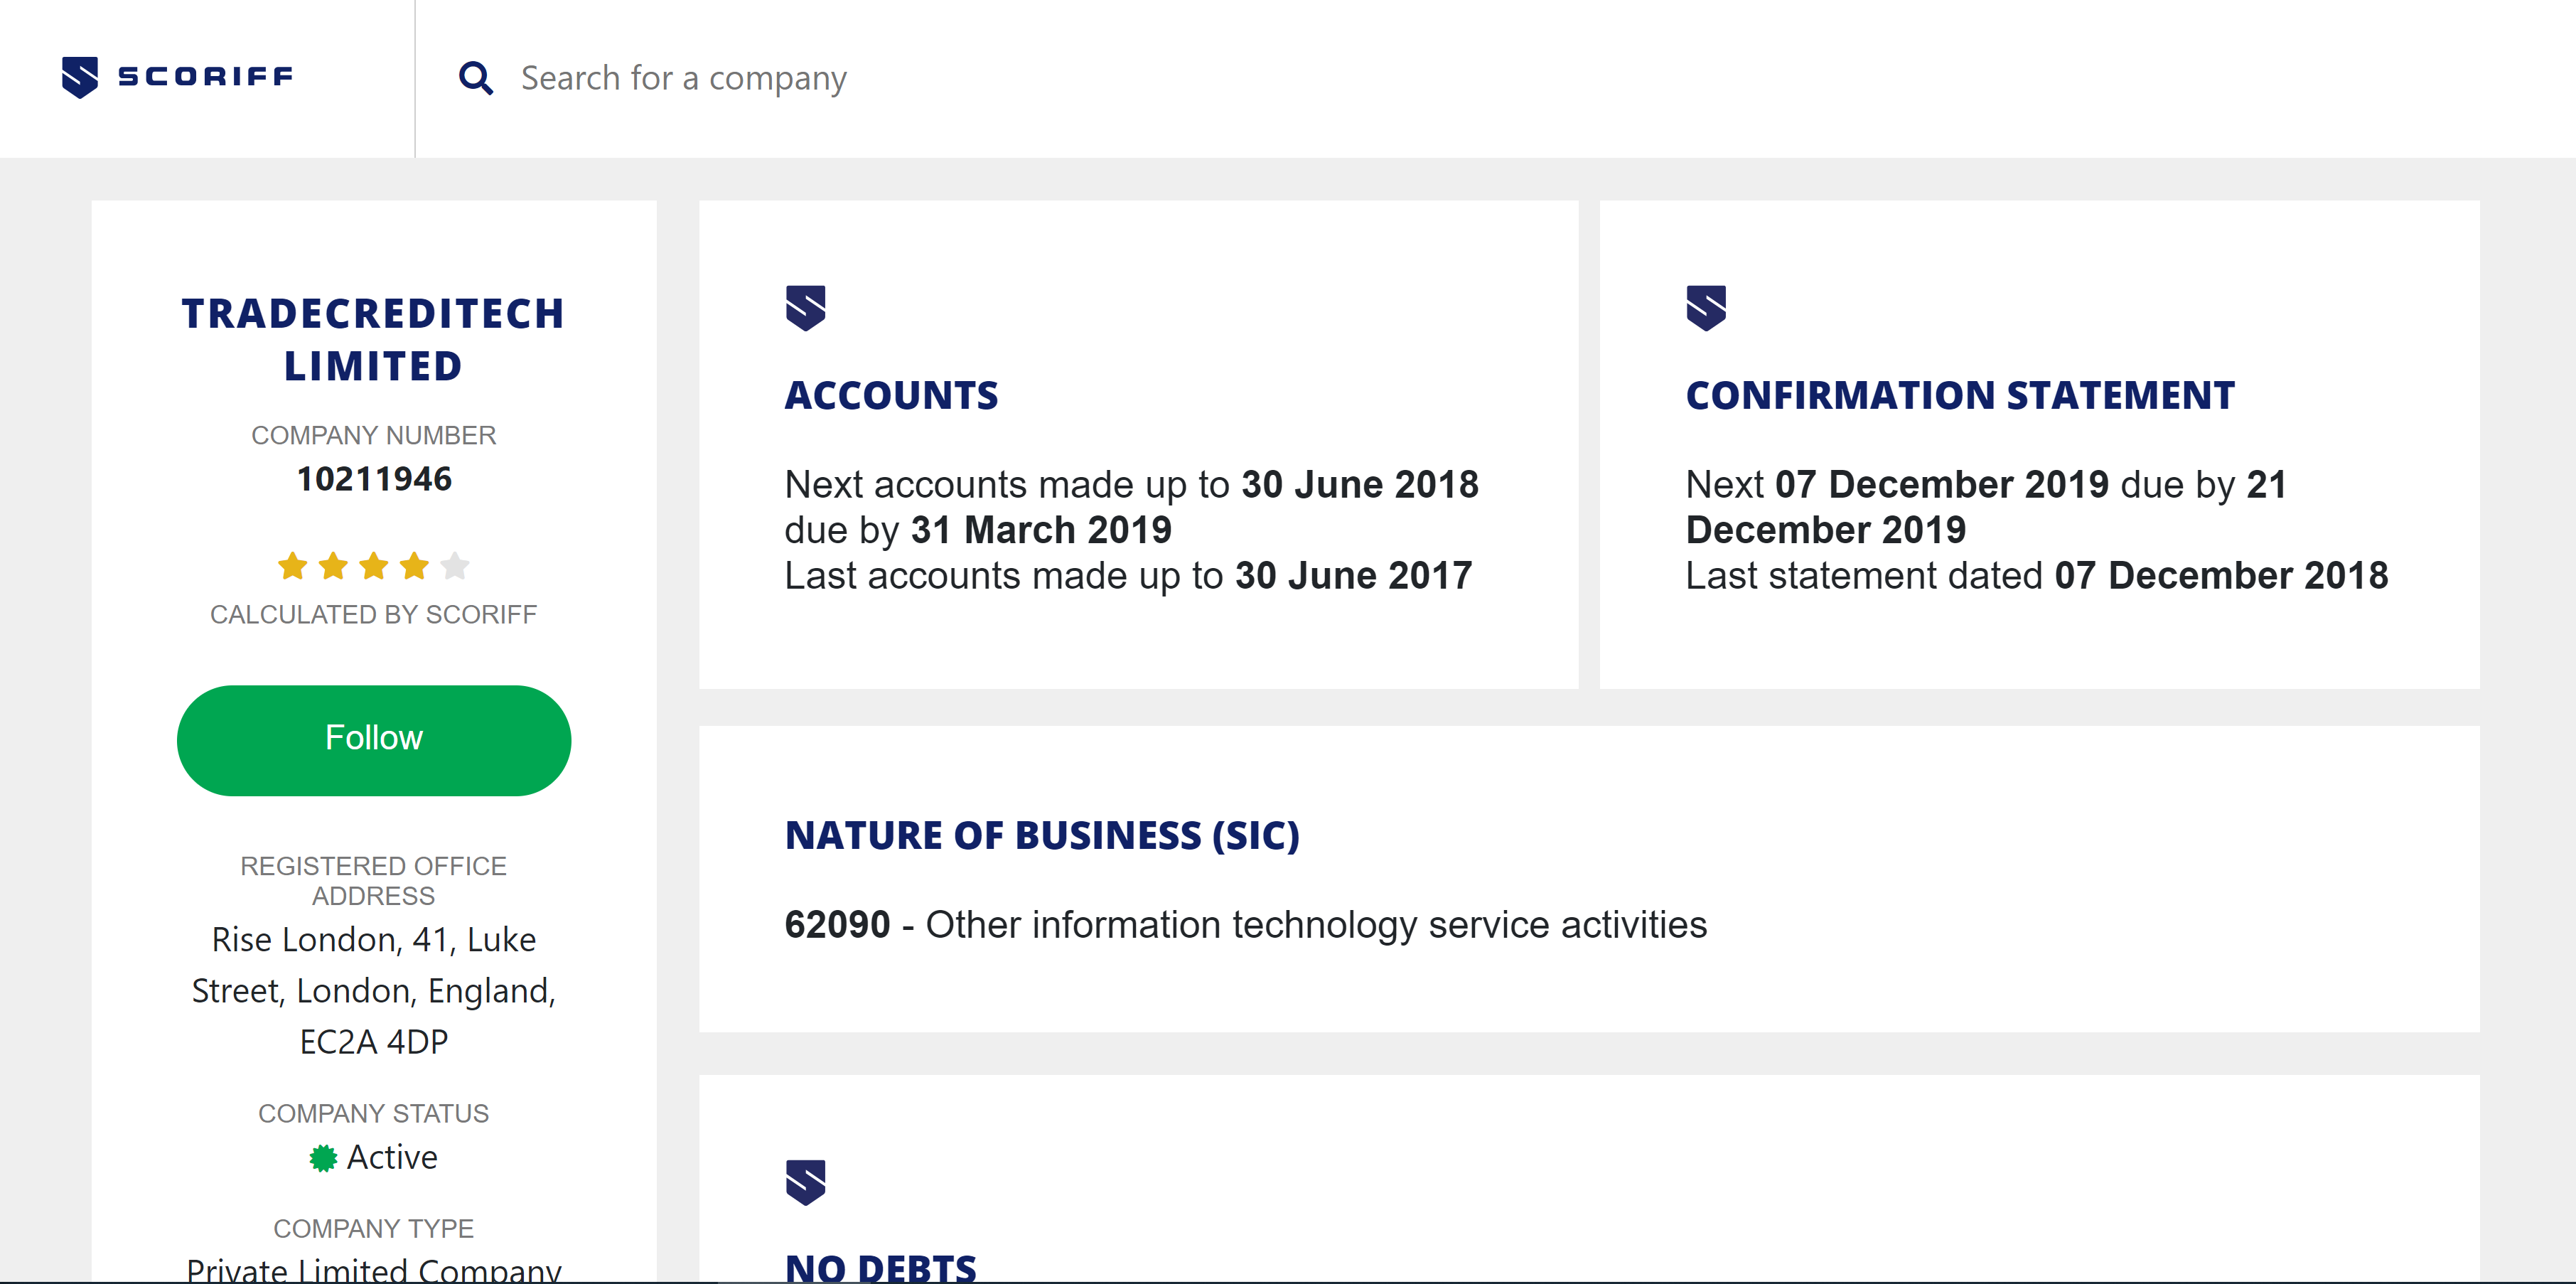Click the shield icon above Confirmation Statement

pos(1706,307)
